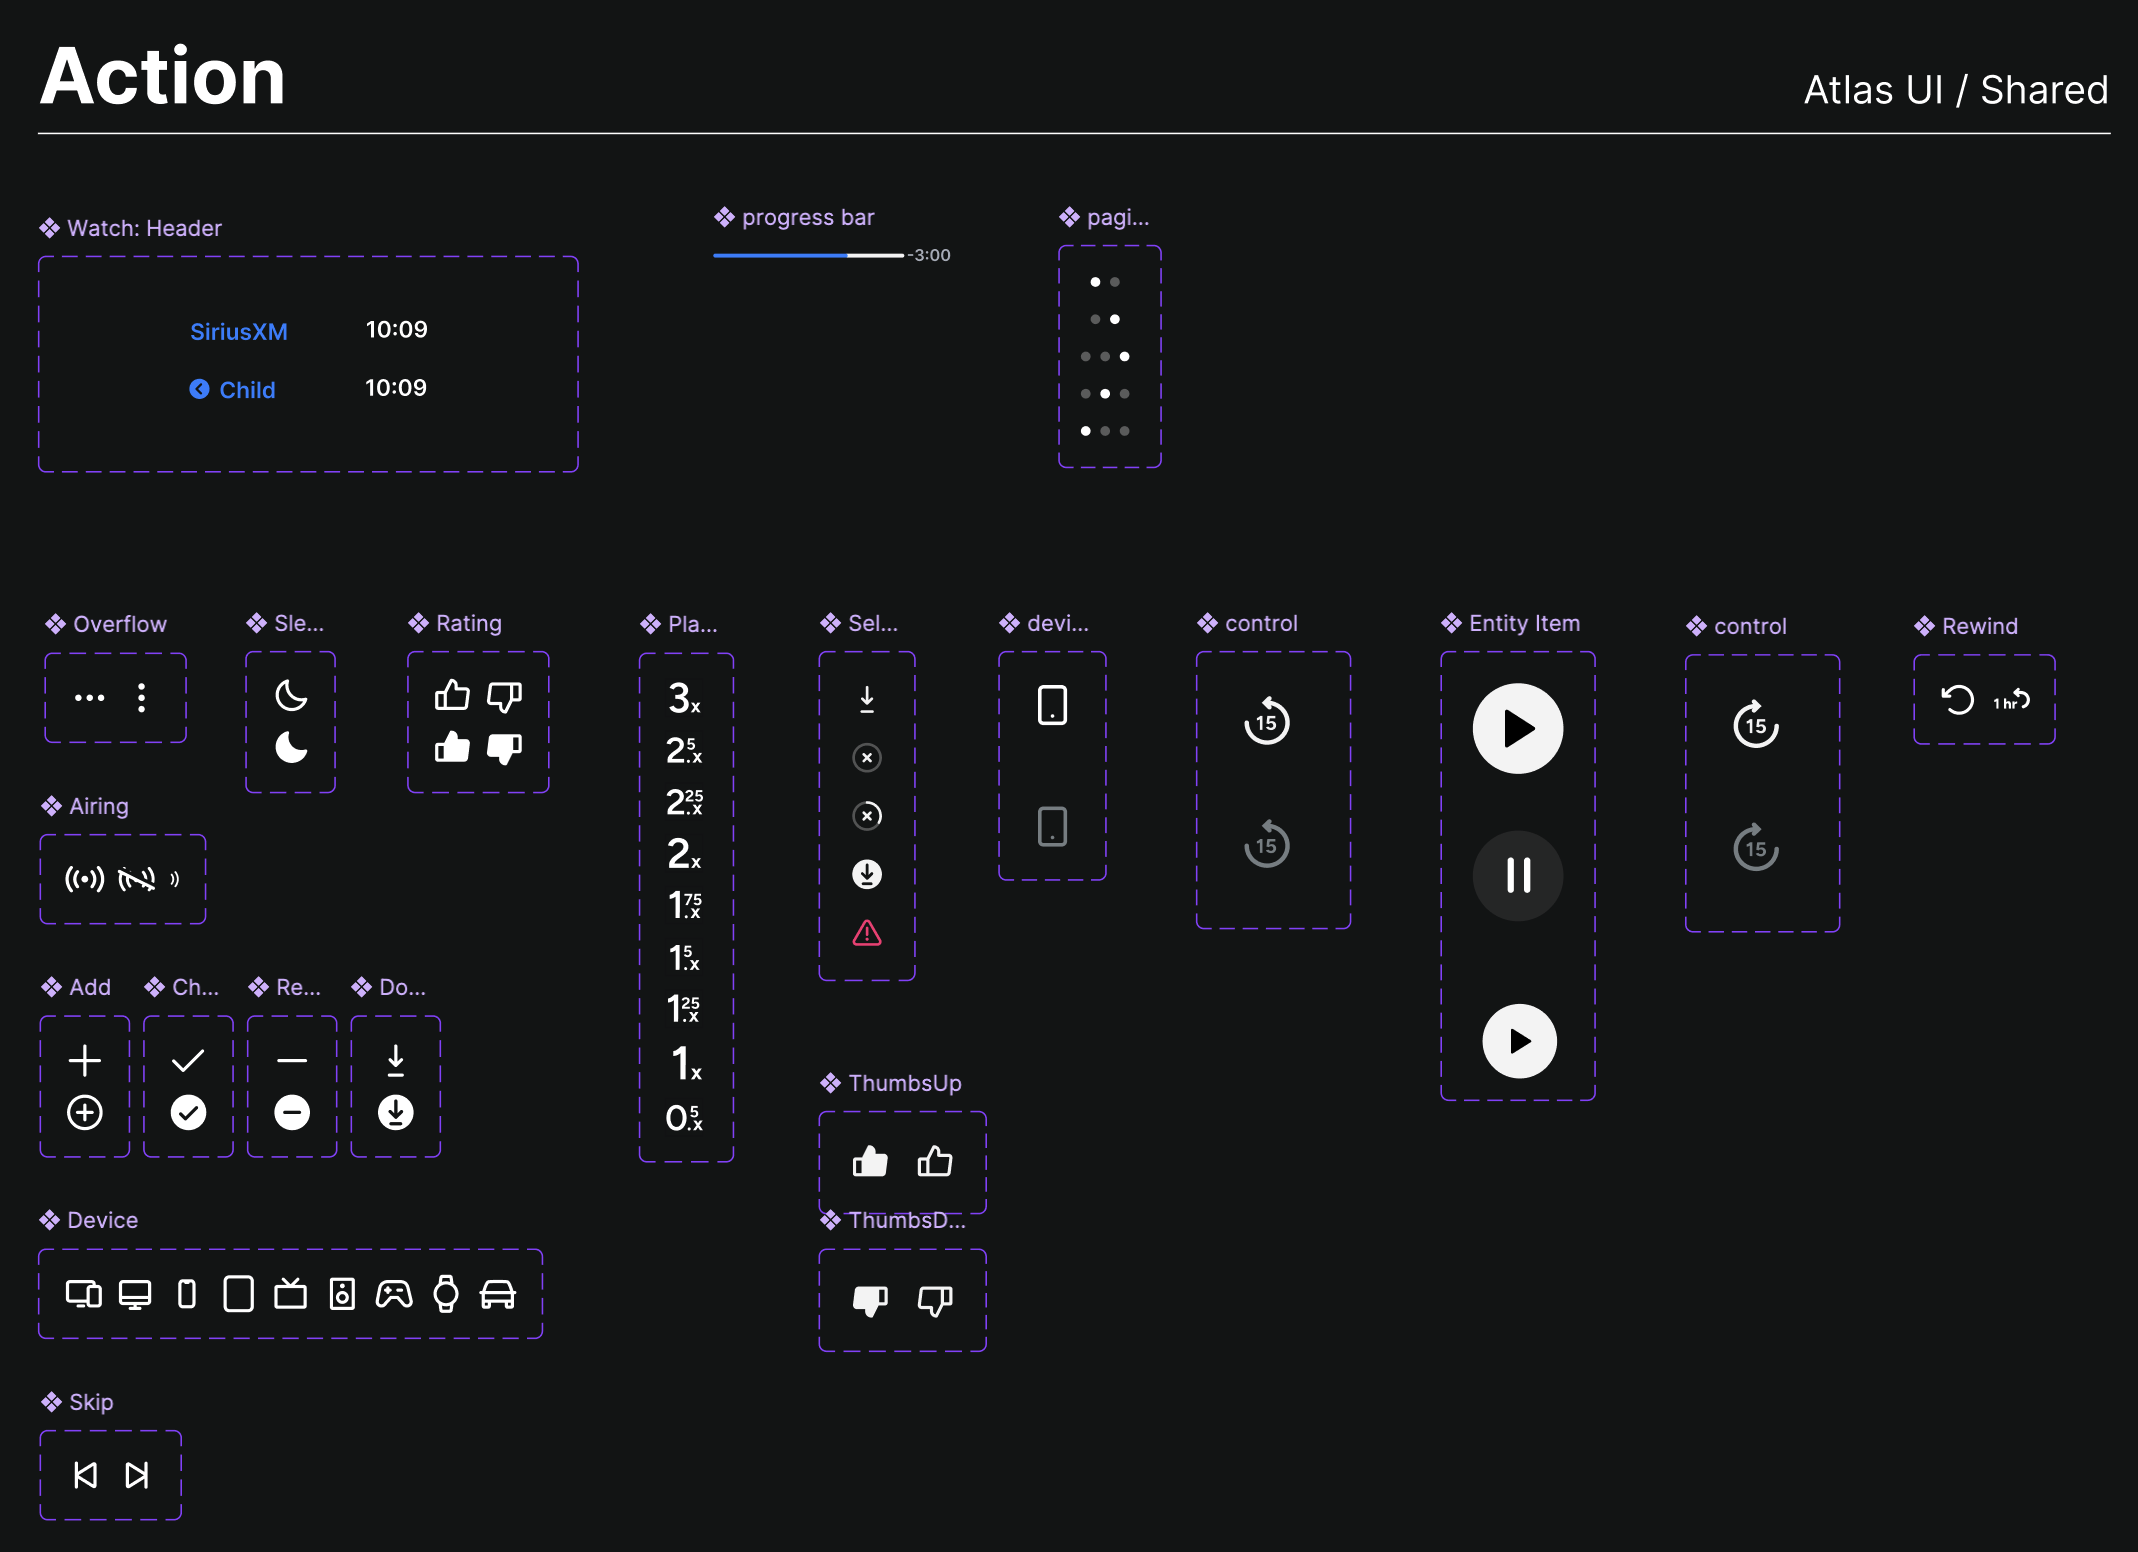The width and height of the screenshot is (2138, 1552).
Task: Select the 0.5x playback speed option
Action: (x=685, y=1117)
